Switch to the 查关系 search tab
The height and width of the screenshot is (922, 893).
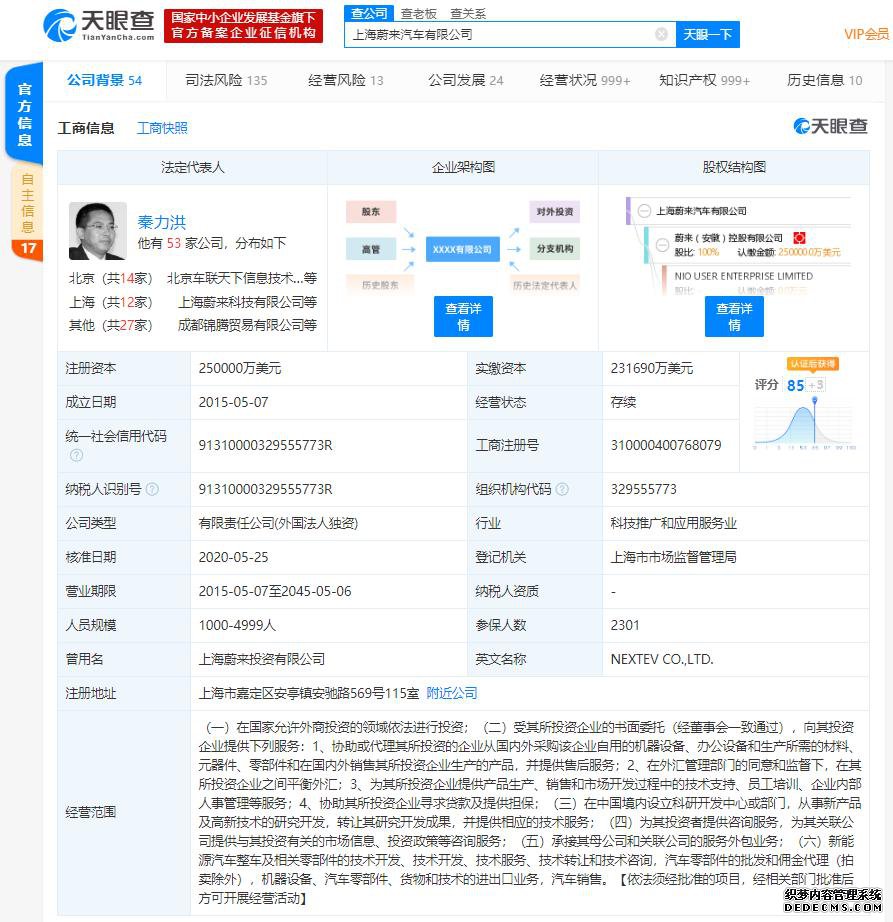pos(468,14)
